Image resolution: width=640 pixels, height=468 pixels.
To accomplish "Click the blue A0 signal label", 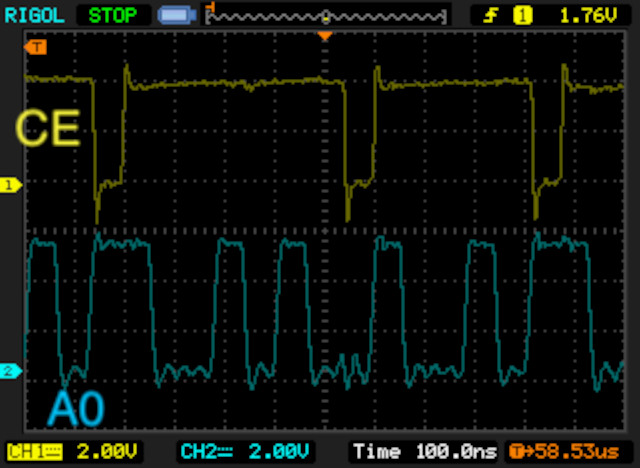I will [x=76, y=408].
